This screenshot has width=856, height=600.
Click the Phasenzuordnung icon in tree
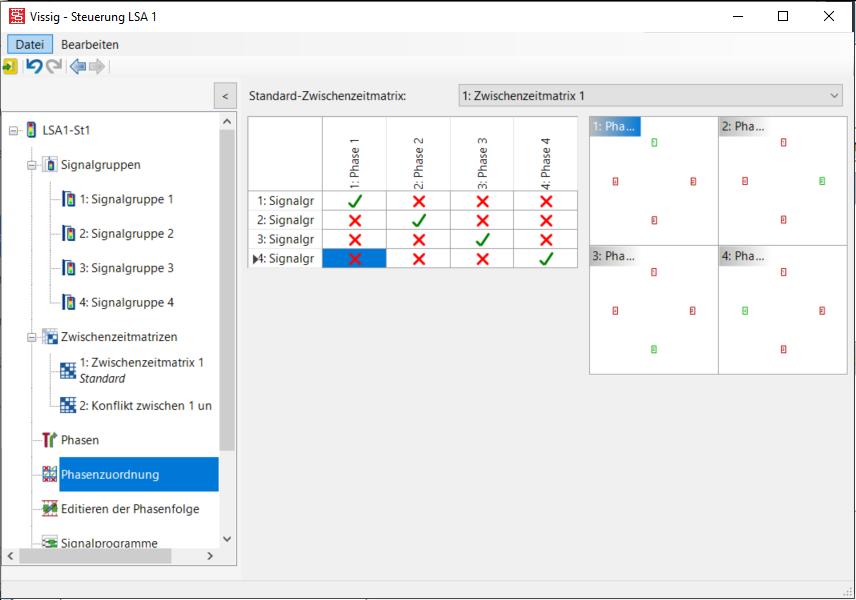pos(50,474)
